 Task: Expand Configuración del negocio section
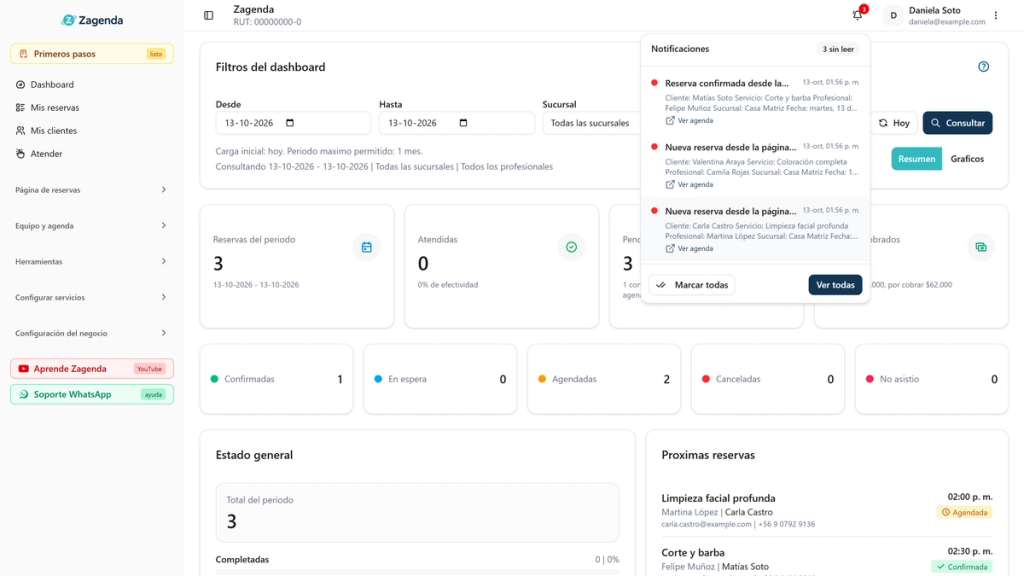pos(91,333)
